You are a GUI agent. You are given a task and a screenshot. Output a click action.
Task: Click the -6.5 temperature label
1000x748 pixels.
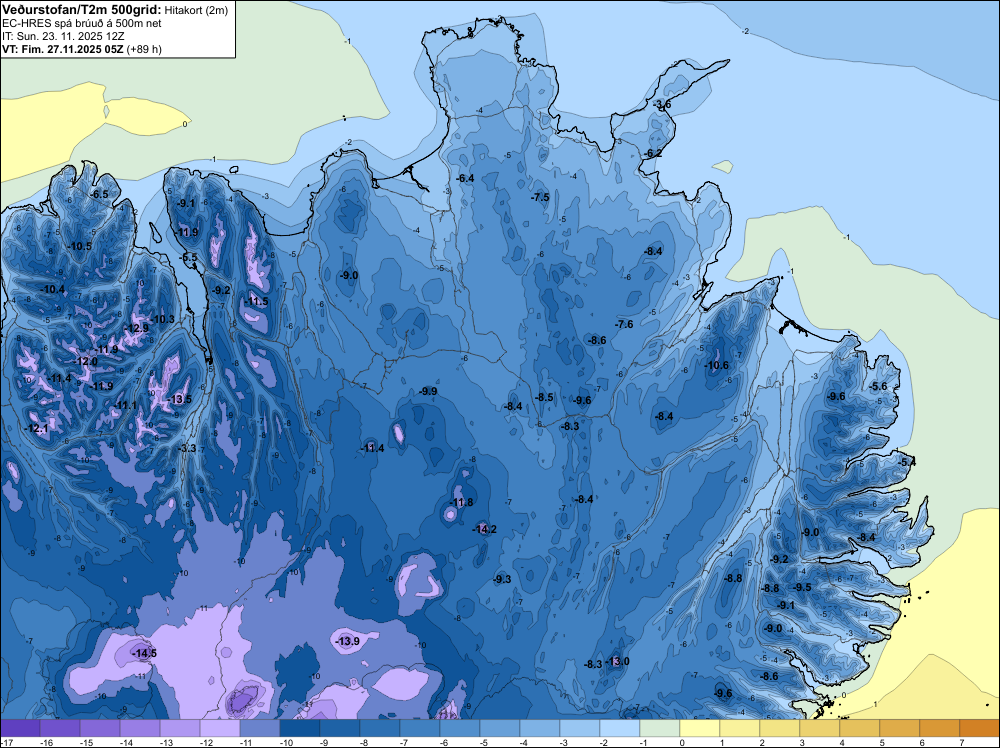[x=99, y=194]
